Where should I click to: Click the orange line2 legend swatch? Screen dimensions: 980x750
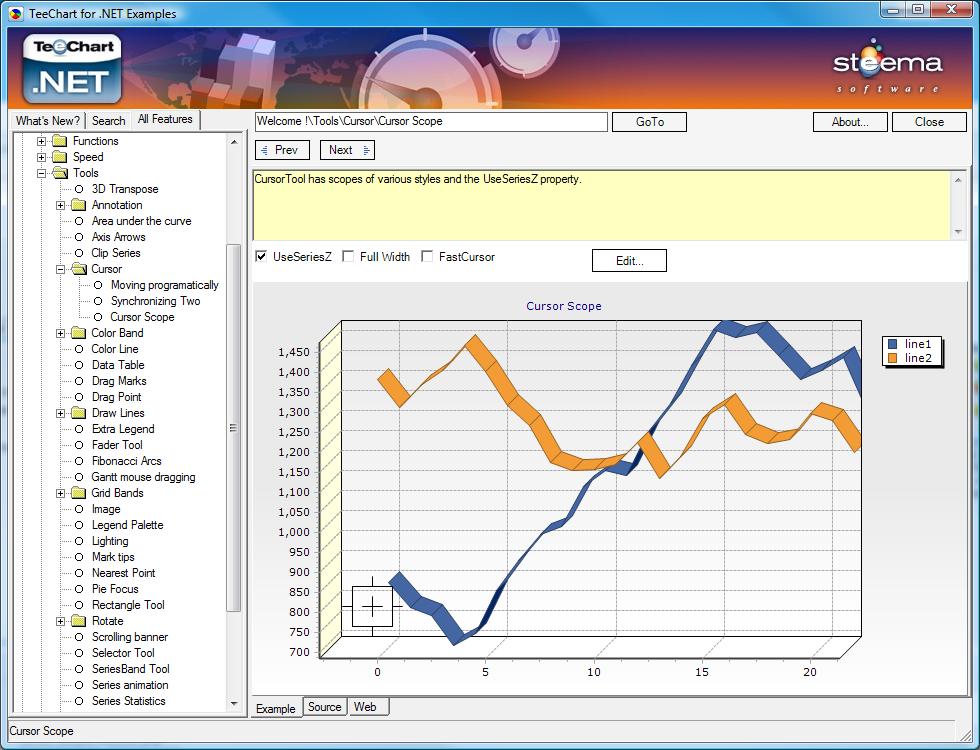pos(892,358)
